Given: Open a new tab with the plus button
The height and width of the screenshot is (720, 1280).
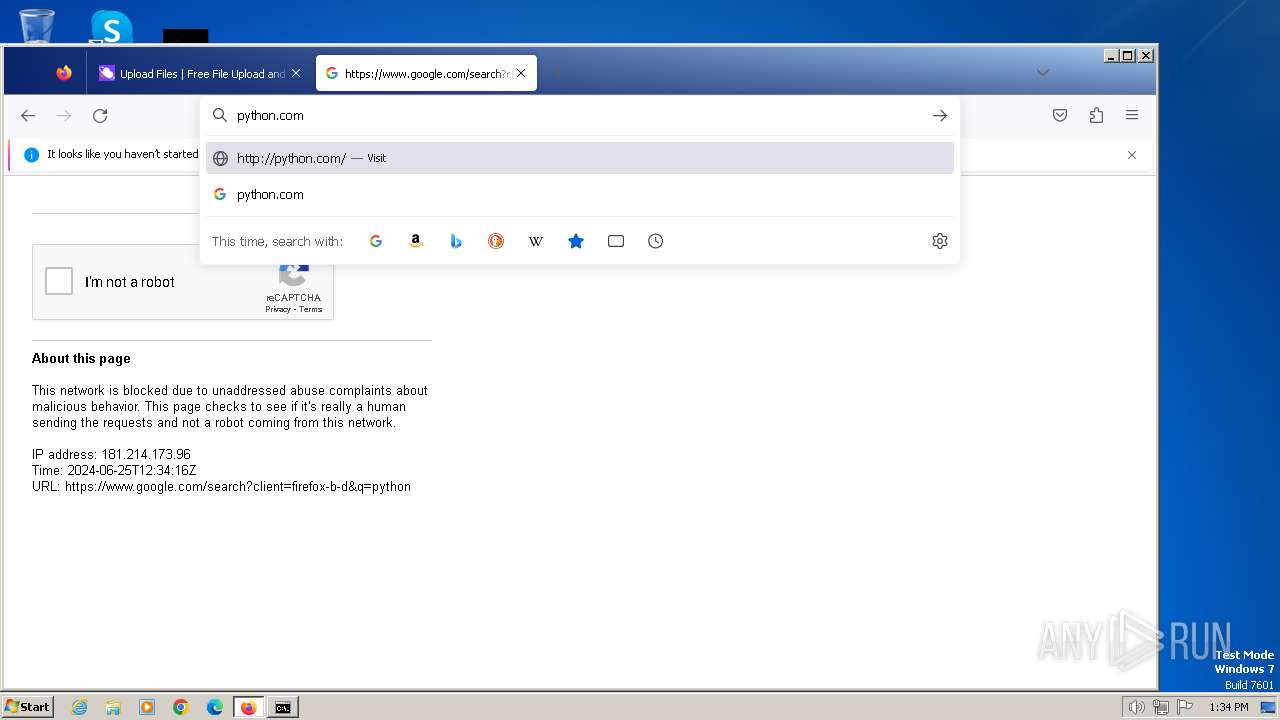Looking at the screenshot, I should click(x=557, y=73).
